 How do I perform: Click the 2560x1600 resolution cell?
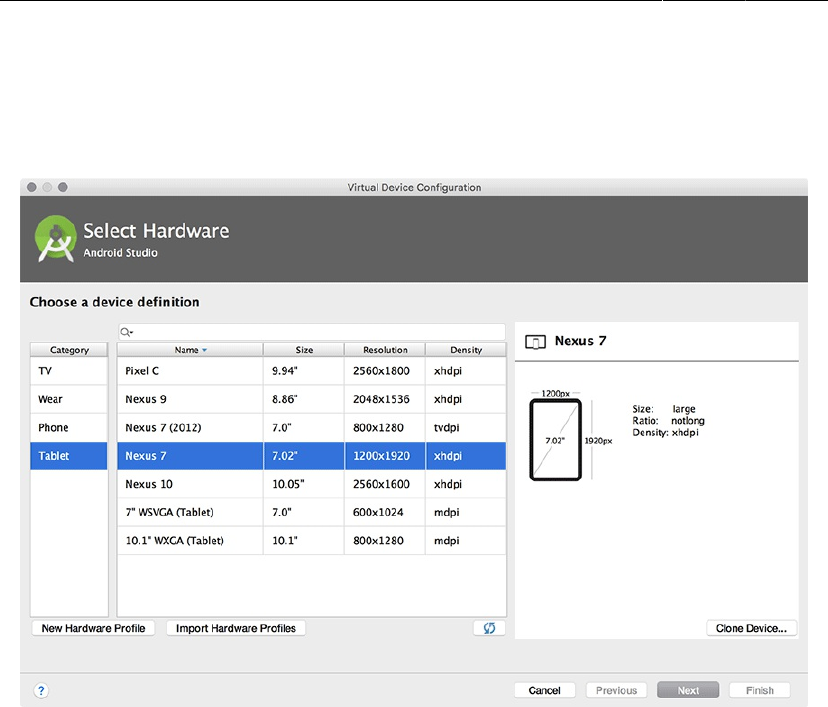[385, 484]
